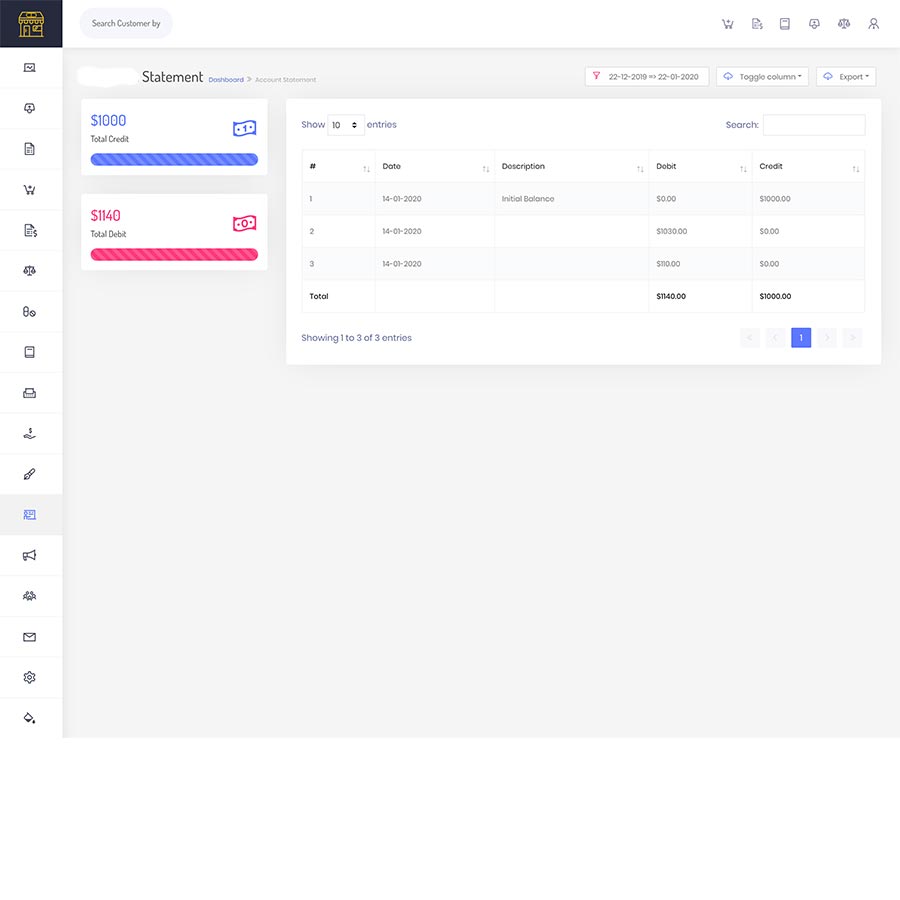Select page 1 in pagination

coord(800,338)
